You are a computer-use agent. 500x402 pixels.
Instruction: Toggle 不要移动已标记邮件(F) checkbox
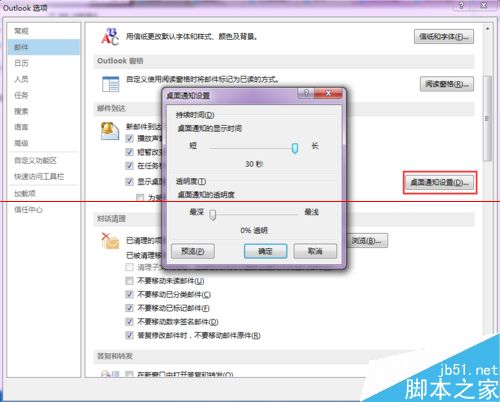[129, 308]
